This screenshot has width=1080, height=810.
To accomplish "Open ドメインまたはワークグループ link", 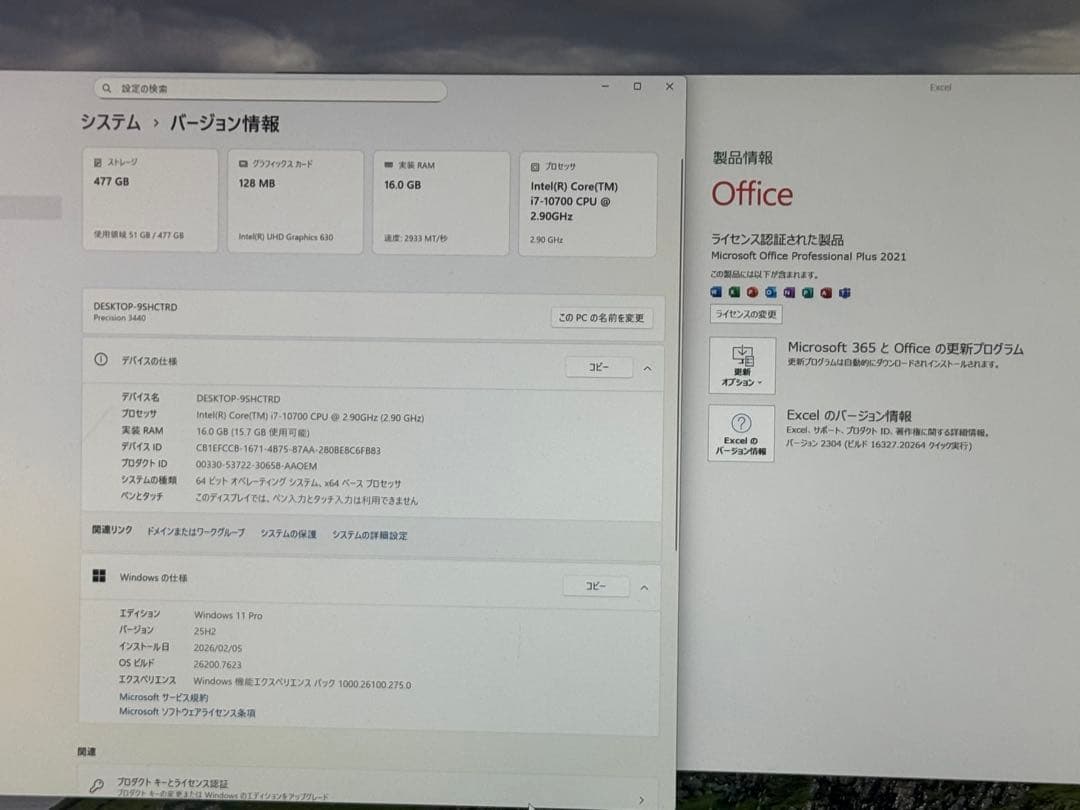I will pyautogui.click(x=196, y=532).
